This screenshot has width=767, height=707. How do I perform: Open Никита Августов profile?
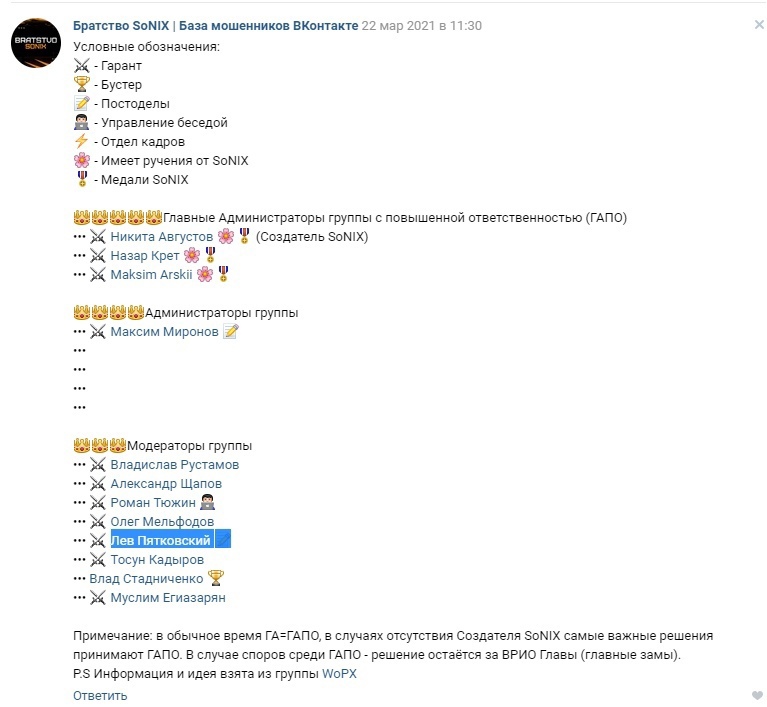(161, 236)
